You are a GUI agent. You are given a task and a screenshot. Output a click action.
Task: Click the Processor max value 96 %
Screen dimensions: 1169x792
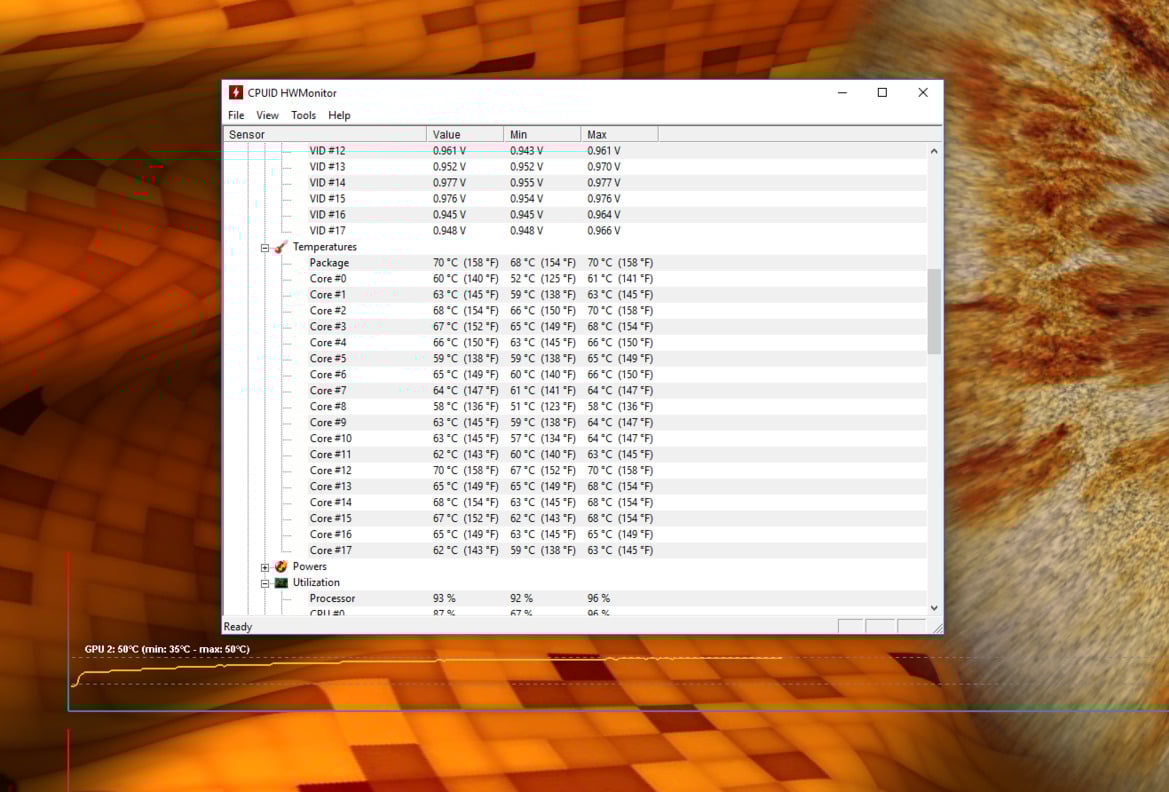pyautogui.click(x=598, y=599)
